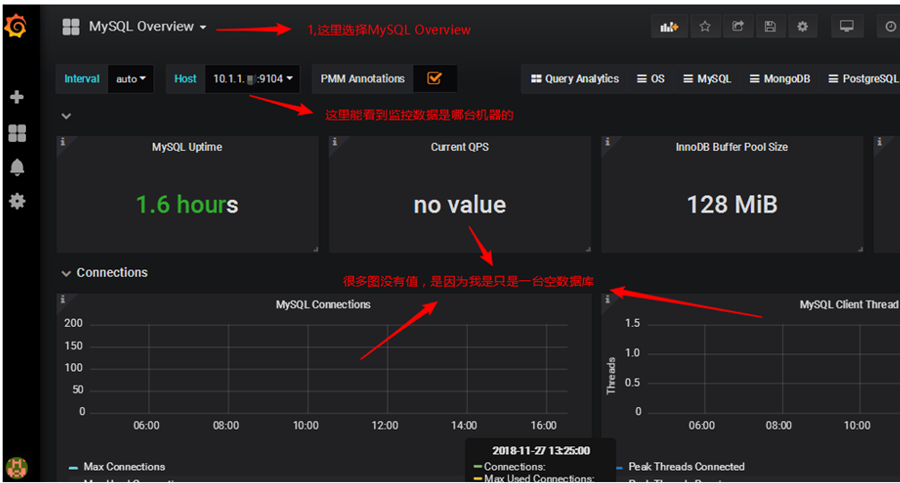Toggle the Max Connections legend series
The image size is (900, 483).
coord(124,466)
